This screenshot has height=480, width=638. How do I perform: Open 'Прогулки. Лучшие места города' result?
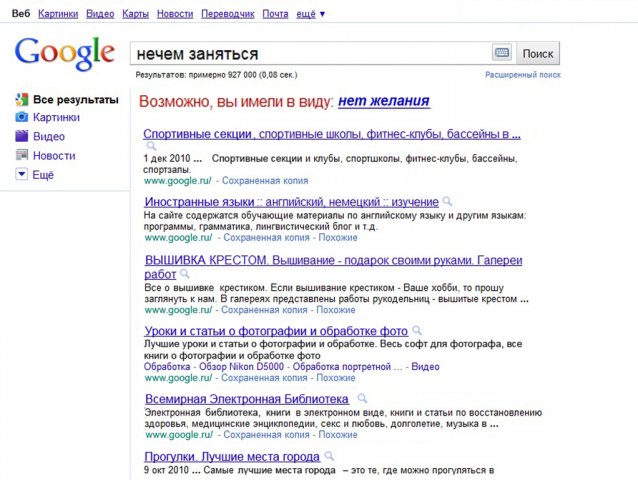[x=232, y=457]
